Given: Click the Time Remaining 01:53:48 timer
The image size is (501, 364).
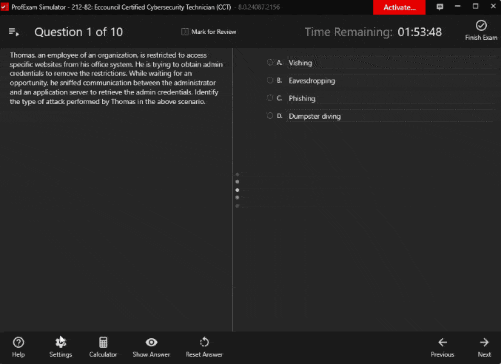Looking at the screenshot, I should pyautogui.click(x=373, y=32).
